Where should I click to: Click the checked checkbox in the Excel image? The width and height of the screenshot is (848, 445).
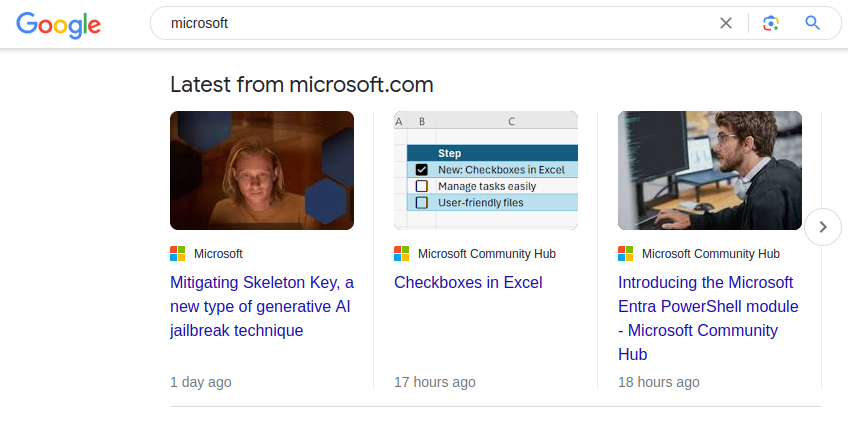422,170
